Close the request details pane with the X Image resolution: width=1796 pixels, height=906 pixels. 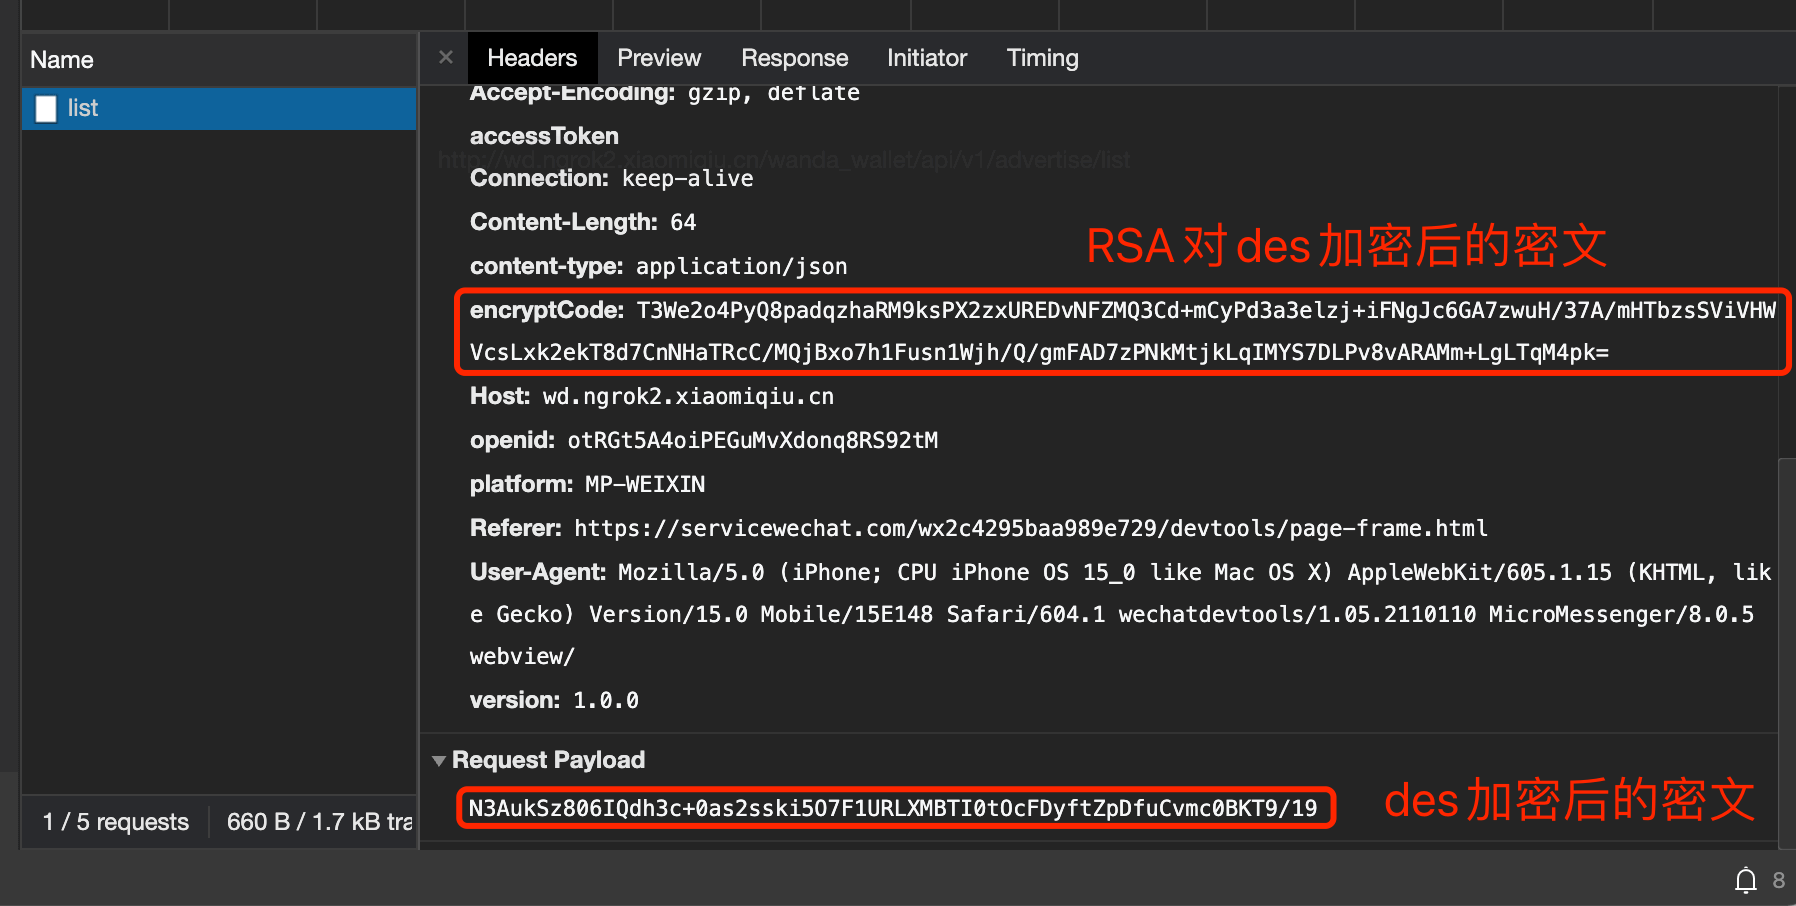point(444,57)
